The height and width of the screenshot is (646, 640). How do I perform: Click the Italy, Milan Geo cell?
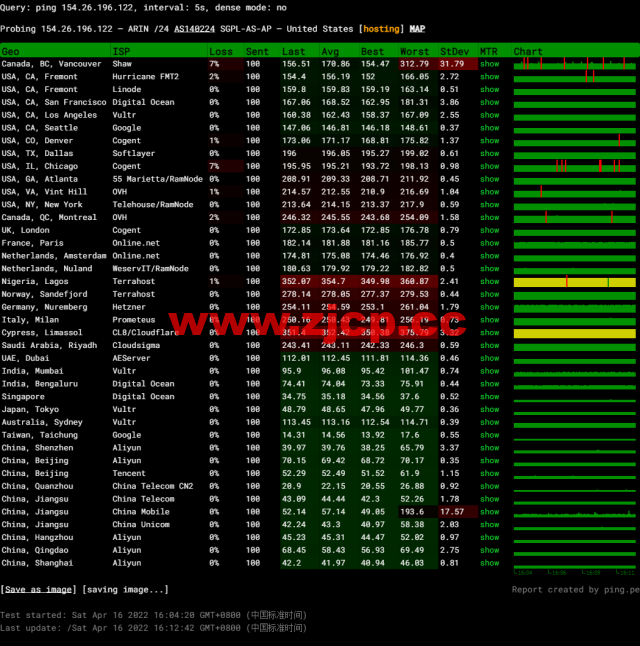[x=30, y=320]
